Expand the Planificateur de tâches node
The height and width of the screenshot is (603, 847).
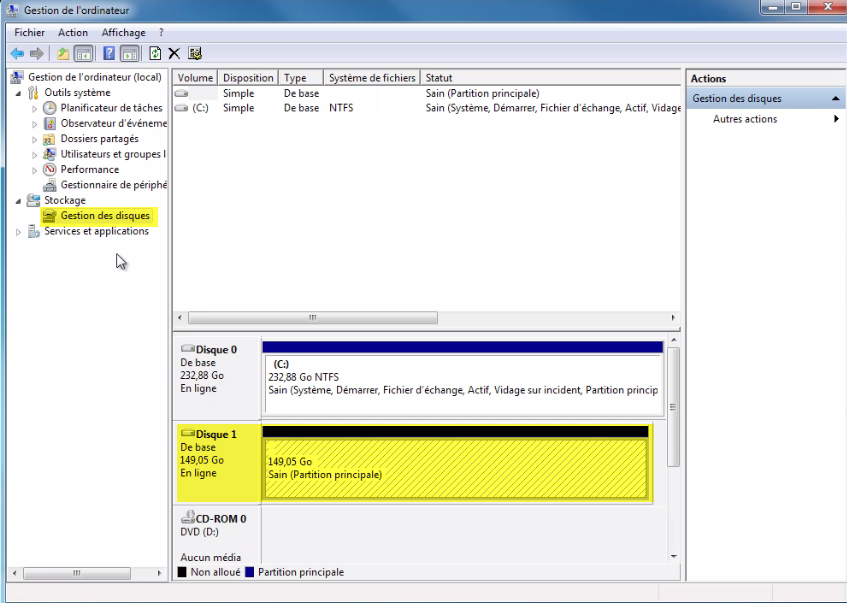(x=35, y=109)
